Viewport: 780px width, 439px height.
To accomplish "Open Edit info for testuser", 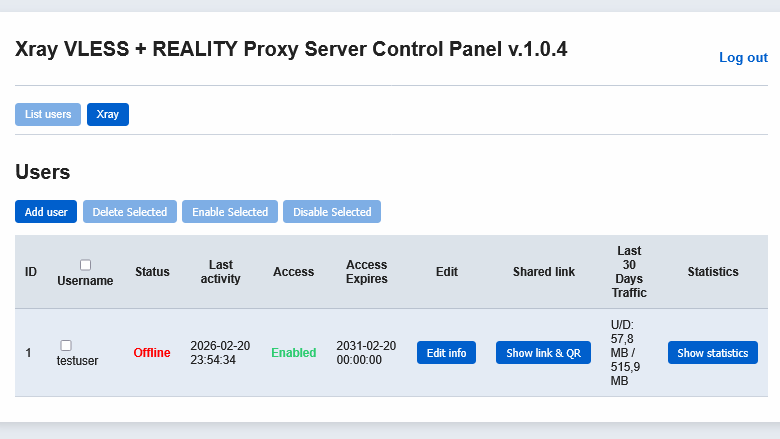I will pyautogui.click(x=446, y=353).
